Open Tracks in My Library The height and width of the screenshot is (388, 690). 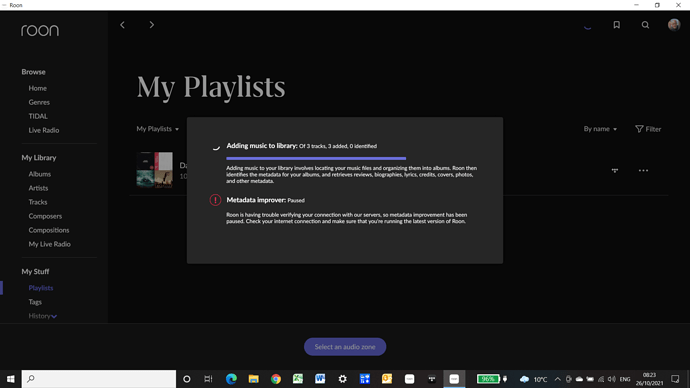(x=38, y=202)
